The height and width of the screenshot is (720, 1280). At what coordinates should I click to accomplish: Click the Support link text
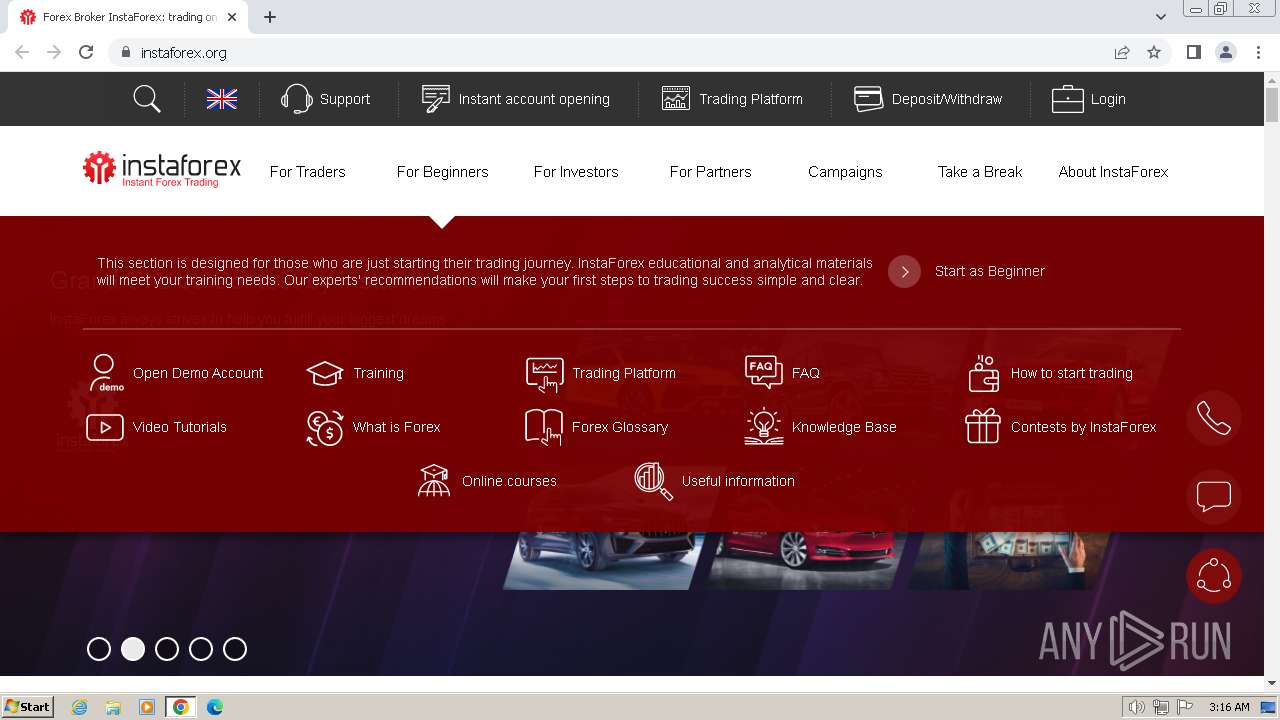point(345,99)
